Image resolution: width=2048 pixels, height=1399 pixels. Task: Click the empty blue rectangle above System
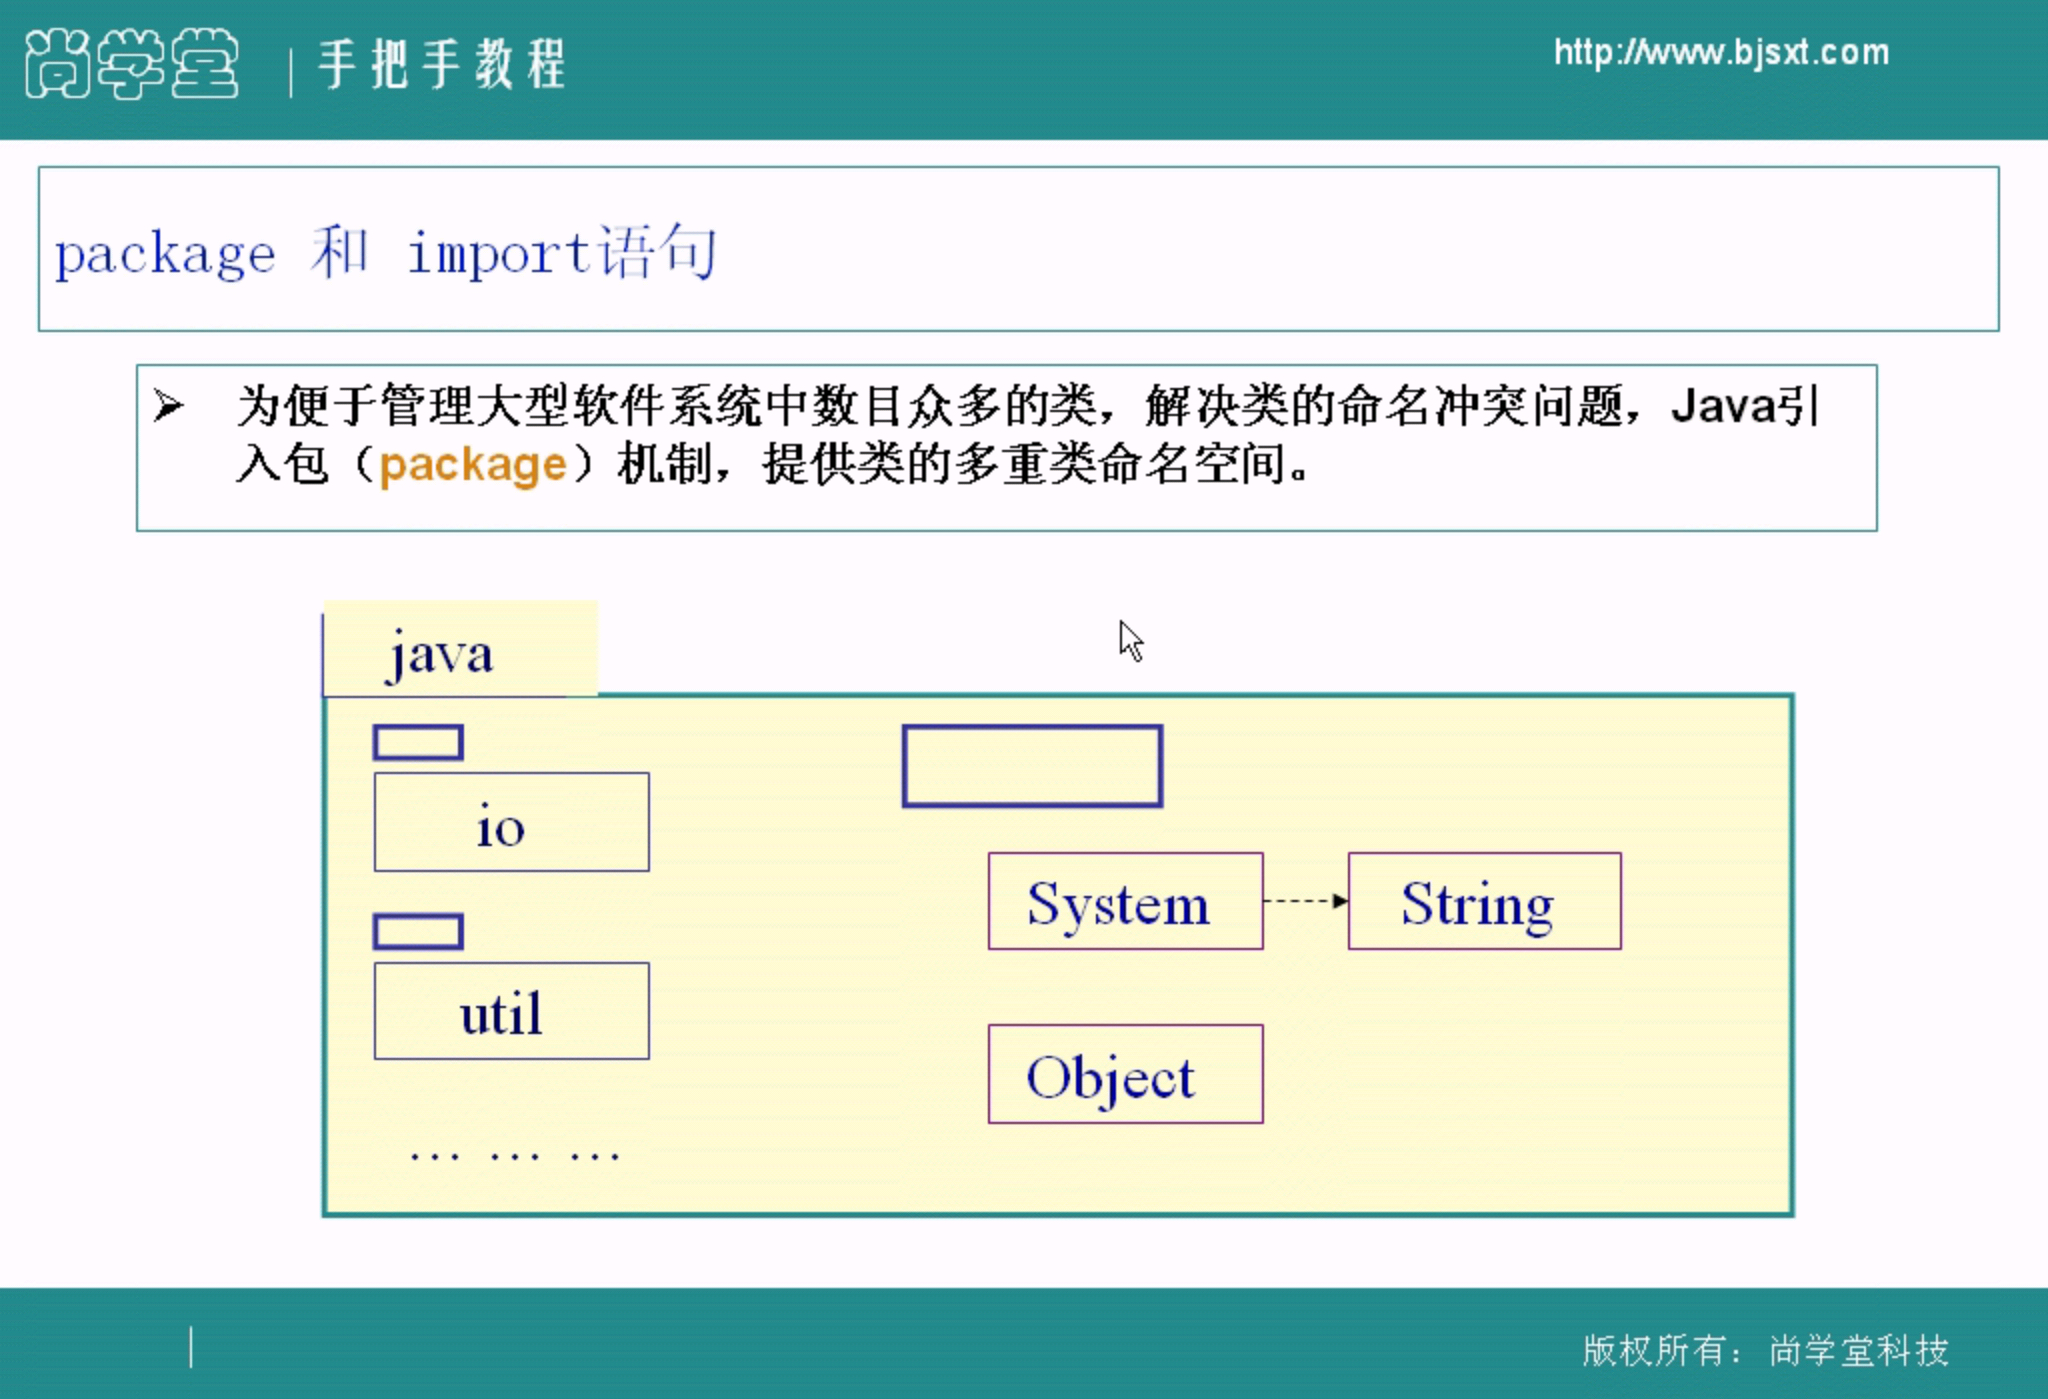[1032, 767]
